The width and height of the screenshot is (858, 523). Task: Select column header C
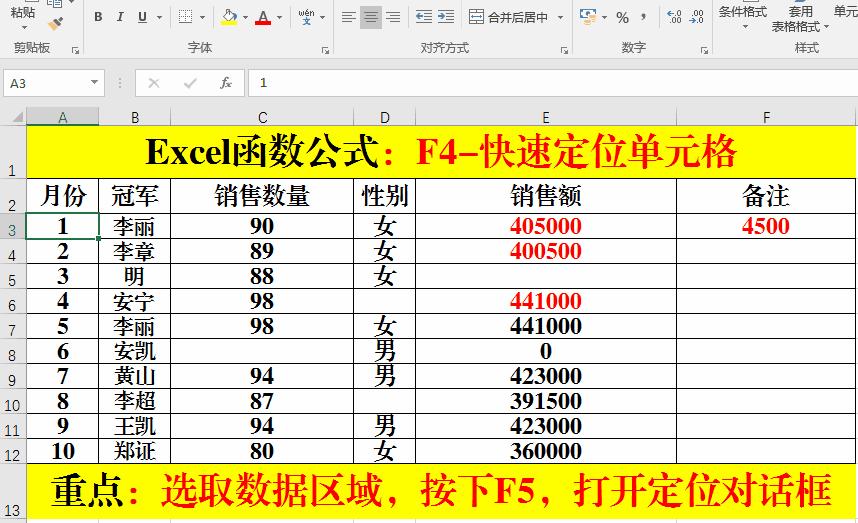(x=262, y=117)
